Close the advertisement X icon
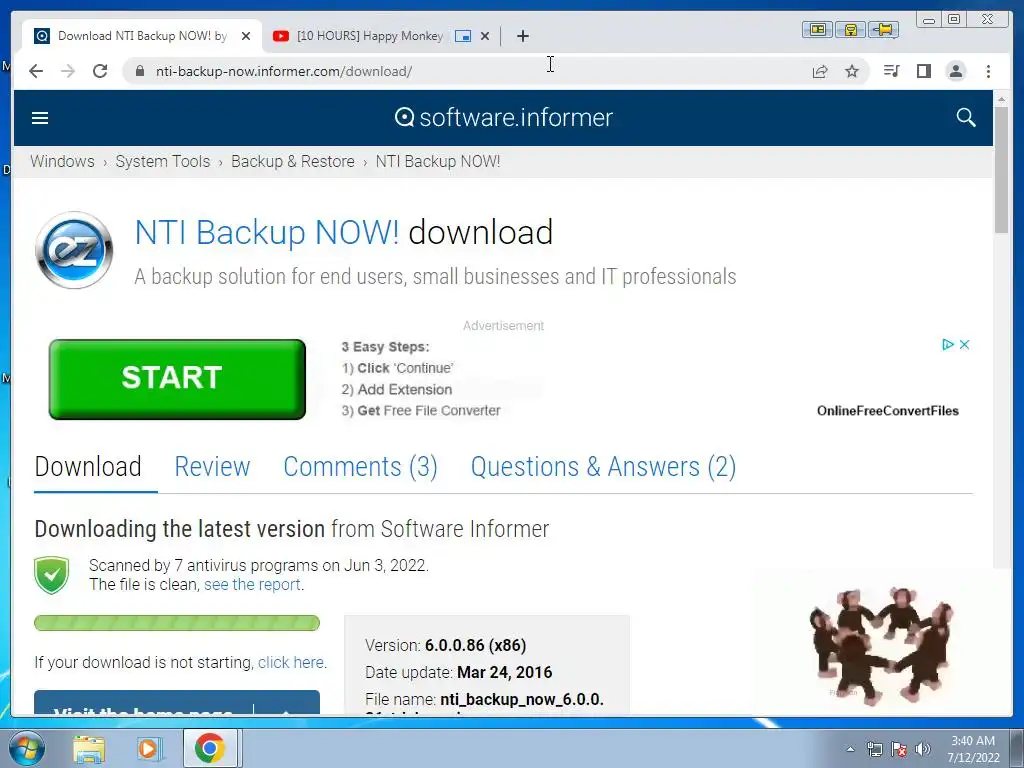 coord(964,344)
